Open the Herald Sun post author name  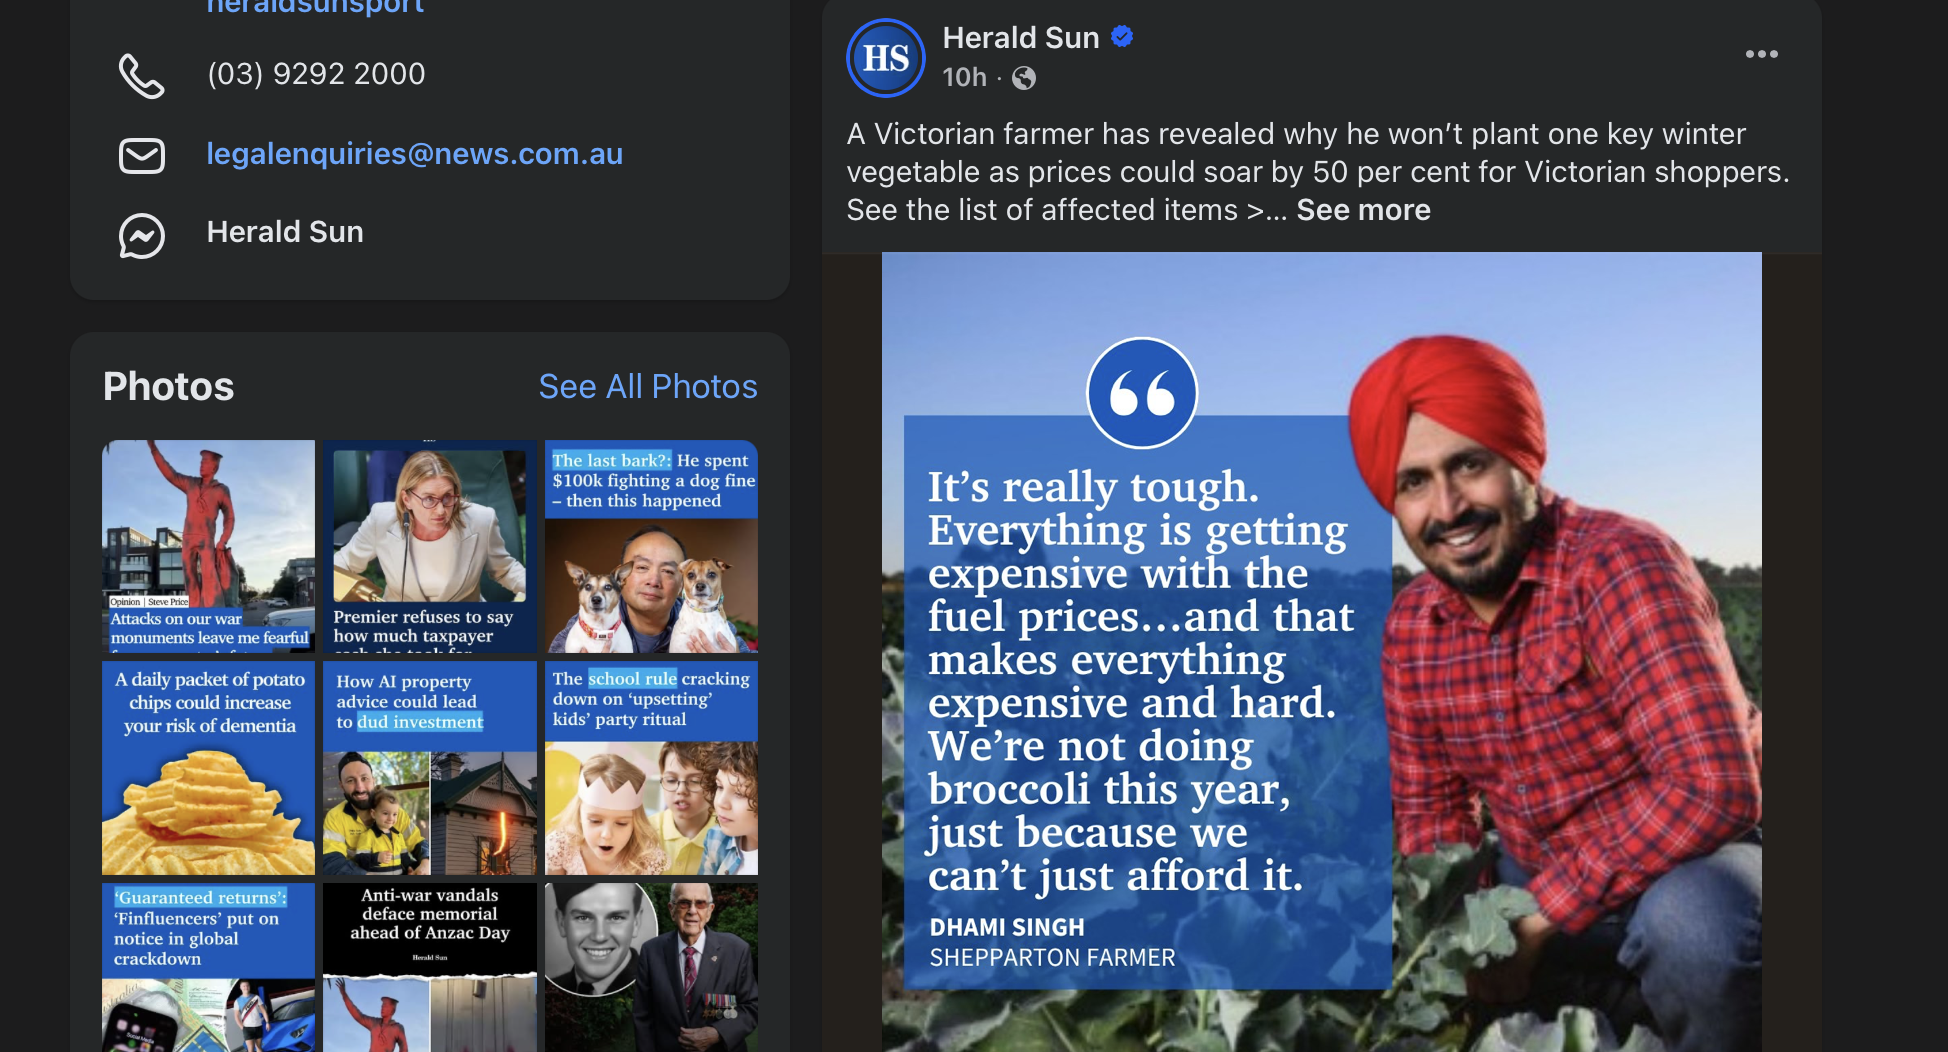(x=1021, y=38)
